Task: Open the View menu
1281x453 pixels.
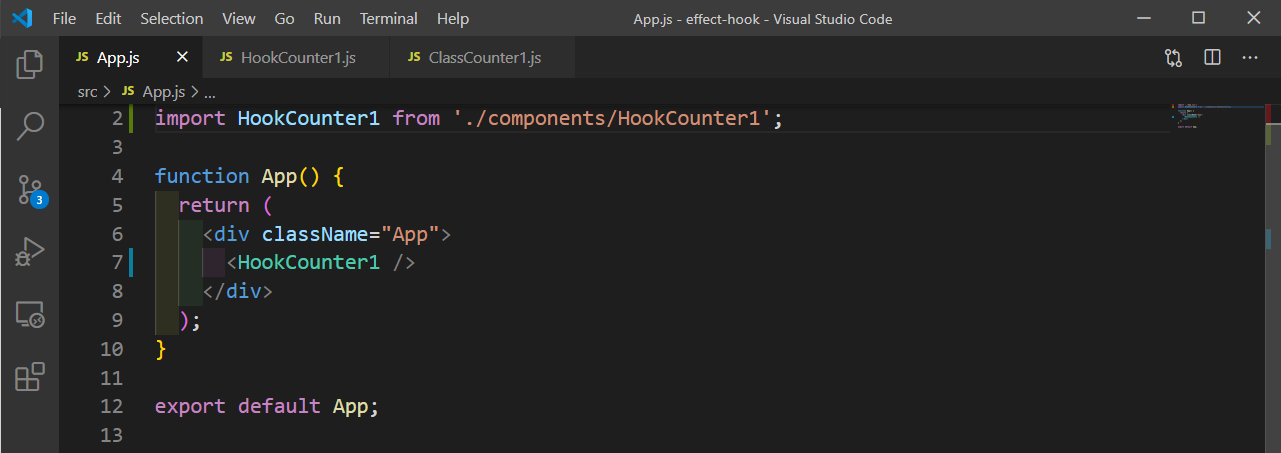Action: [239, 18]
